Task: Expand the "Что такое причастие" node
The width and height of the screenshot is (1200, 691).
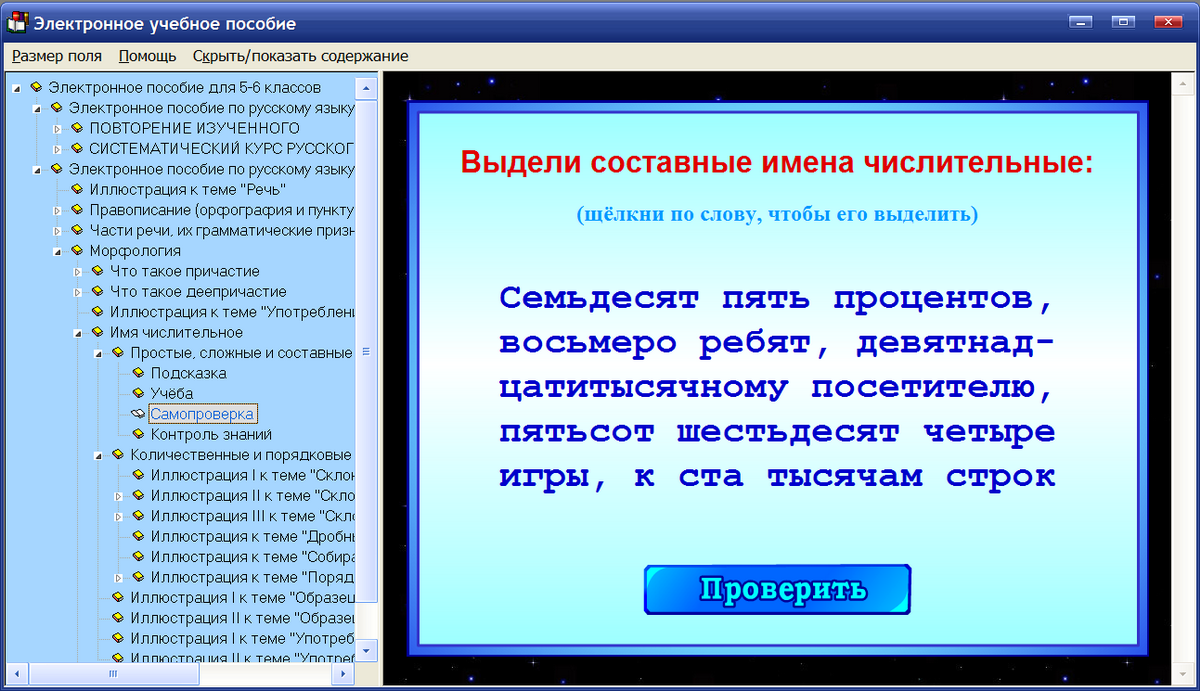Action: (76, 271)
